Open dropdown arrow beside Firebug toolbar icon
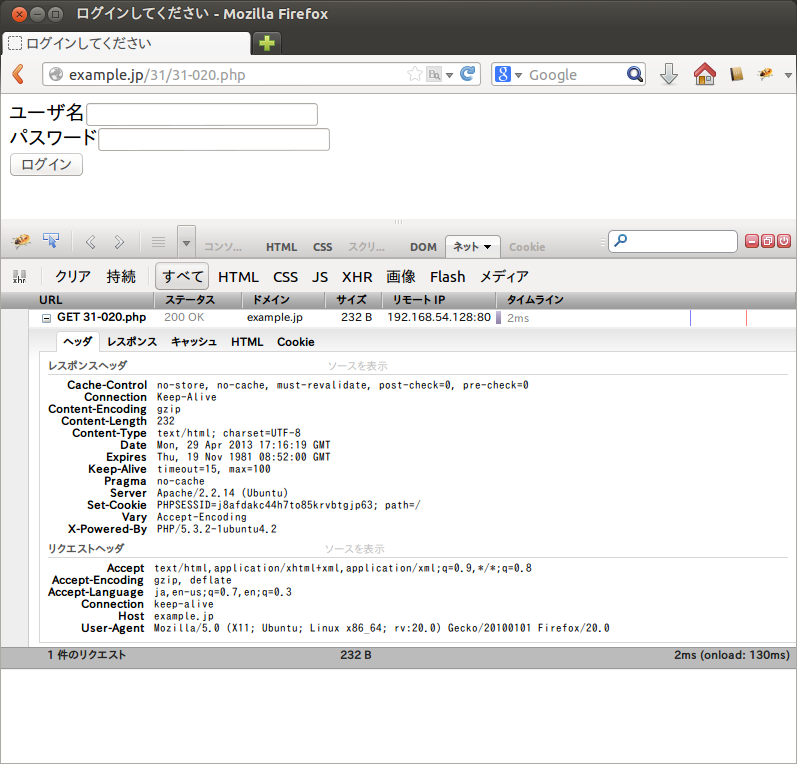 pos(788,75)
